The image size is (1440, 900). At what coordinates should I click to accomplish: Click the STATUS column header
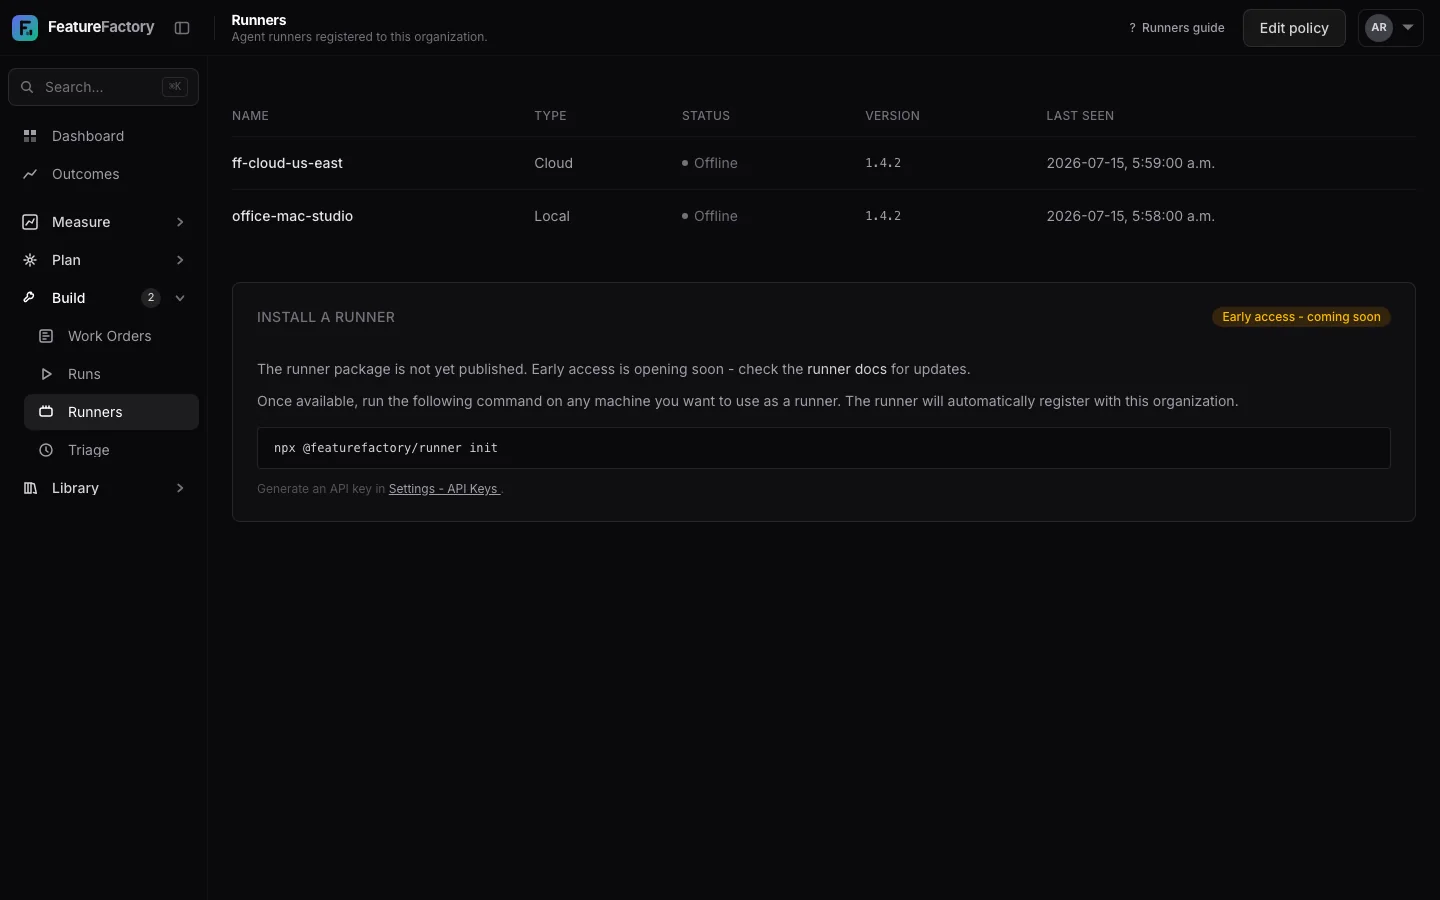click(x=706, y=116)
